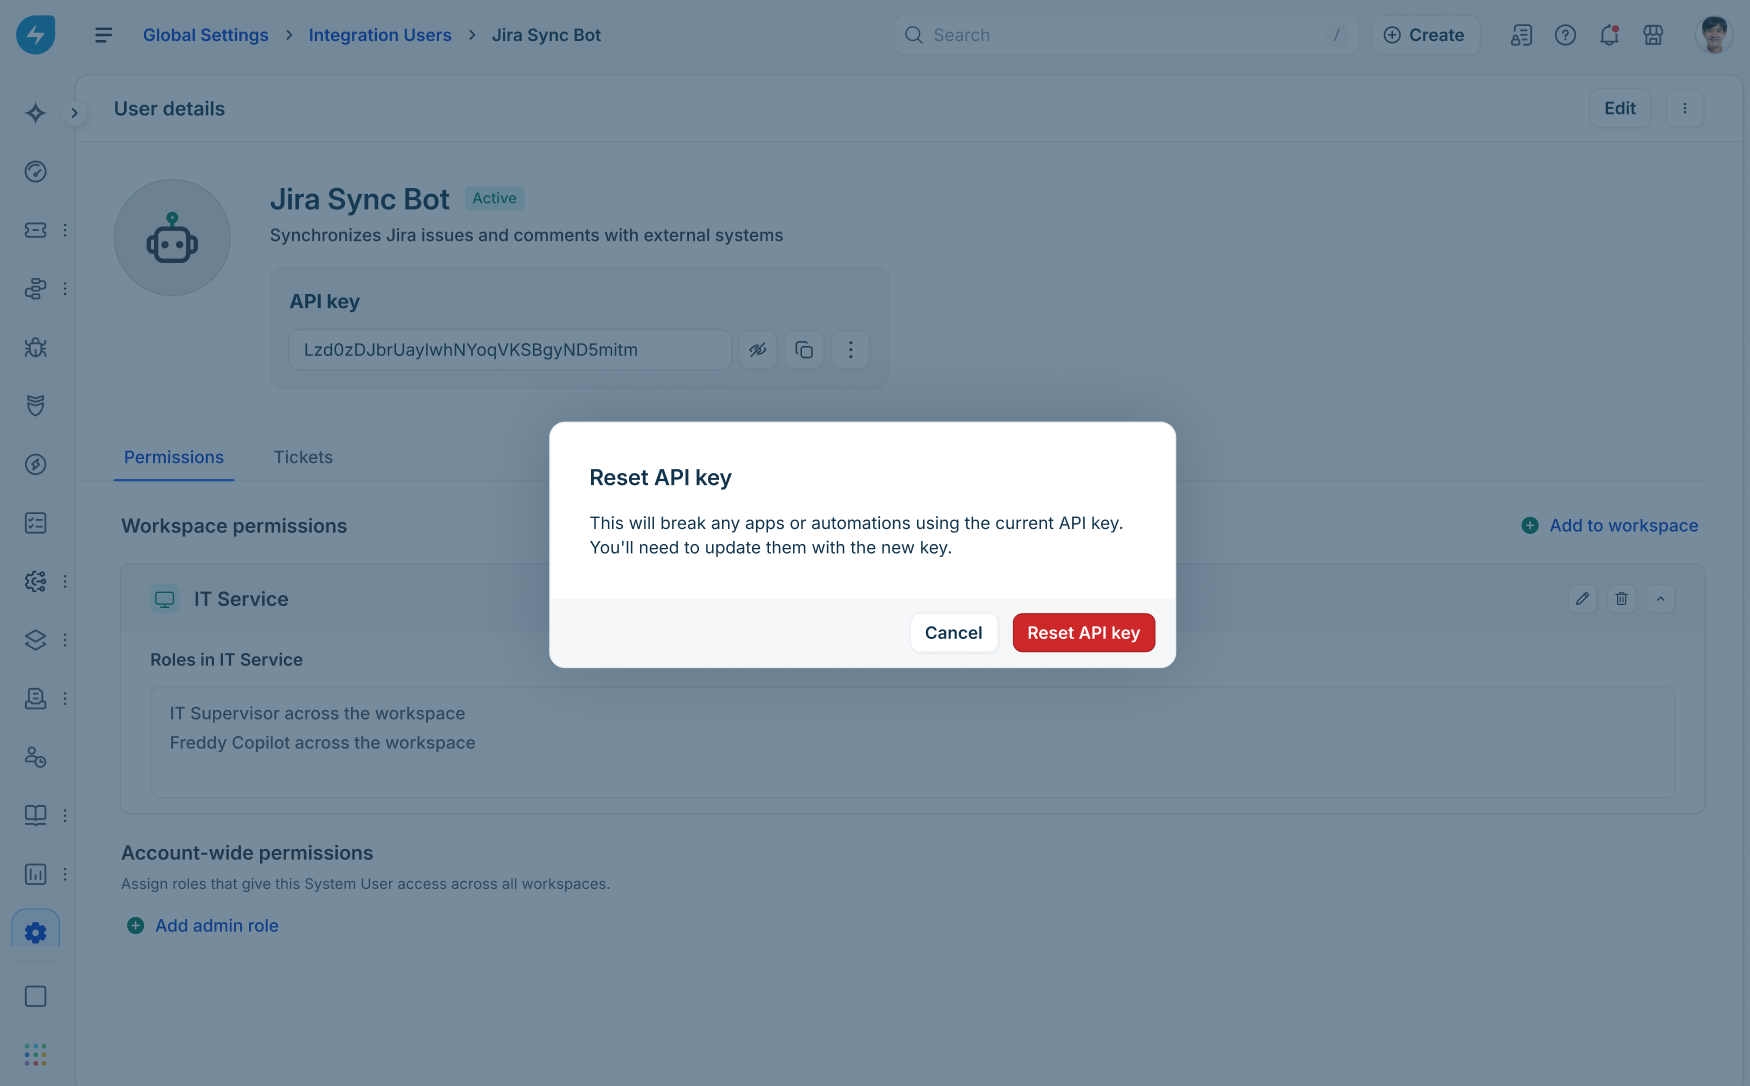The width and height of the screenshot is (1750, 1086).
Task: Open the person-at-desk icon in sidebar
Action: 36,699
